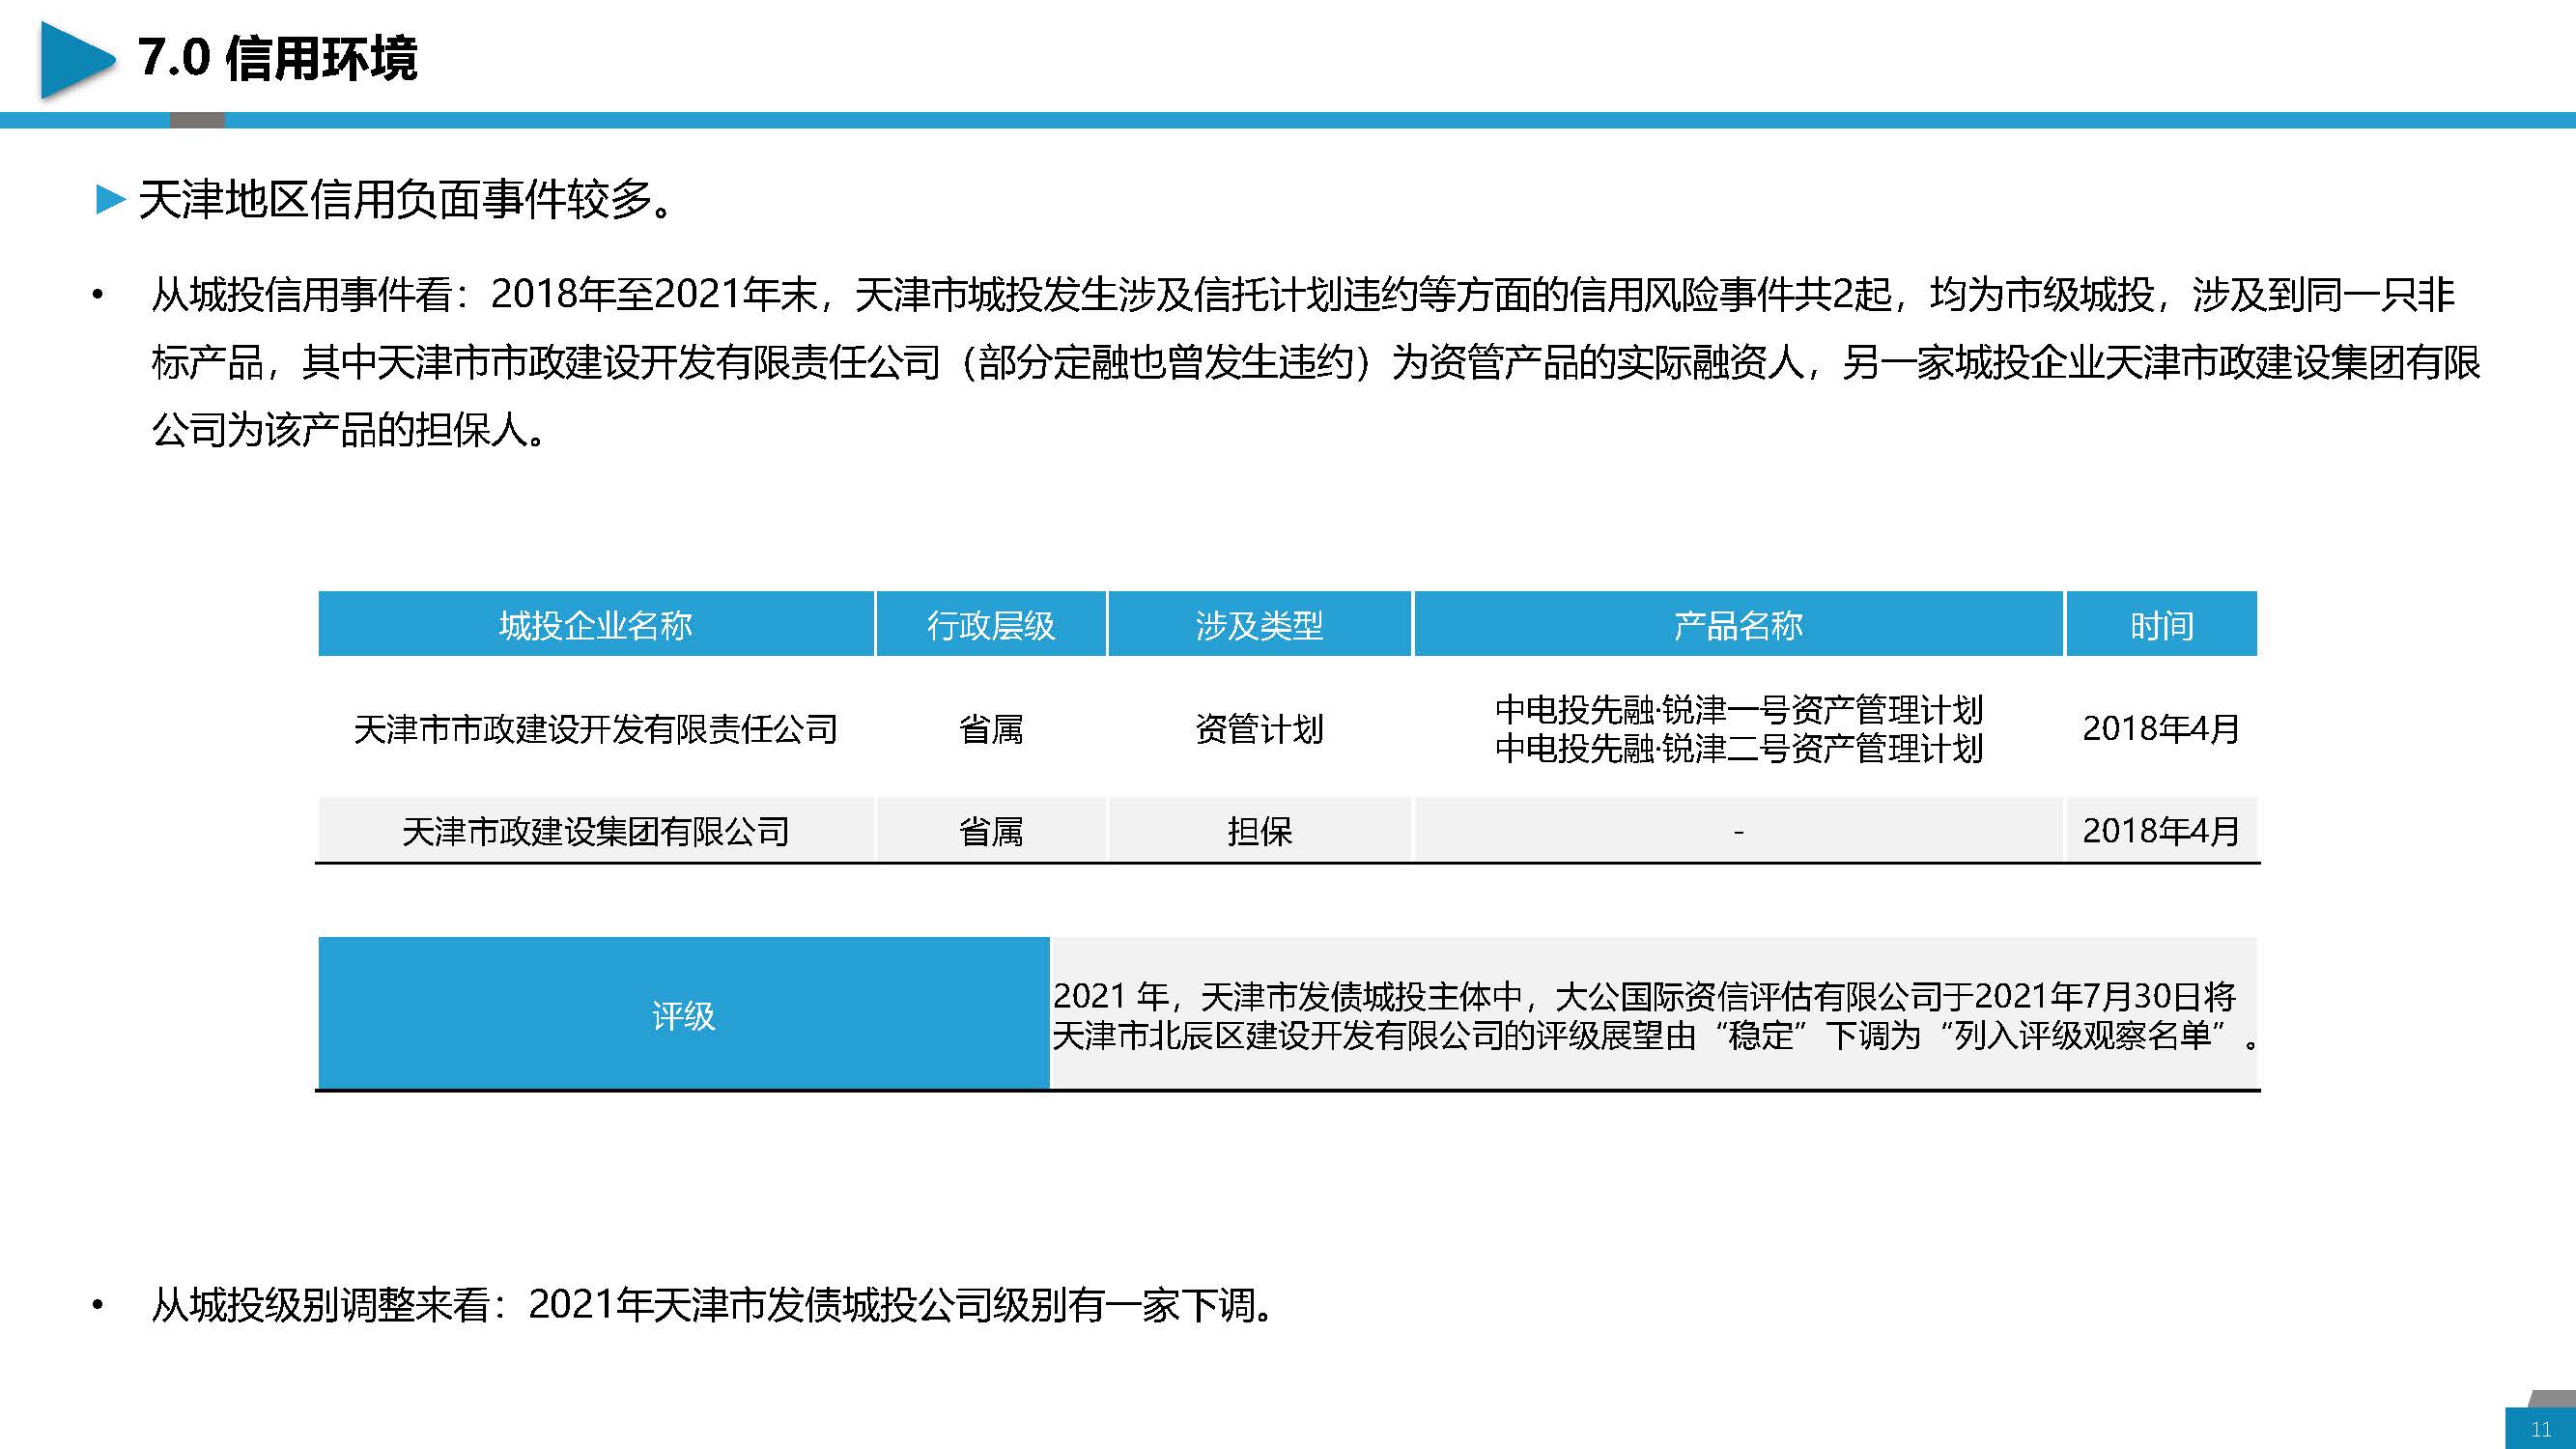Click the bullet text "从城投级别调整来看"
Screen dimensions: 2576x1449
[x=713, y=1305]
